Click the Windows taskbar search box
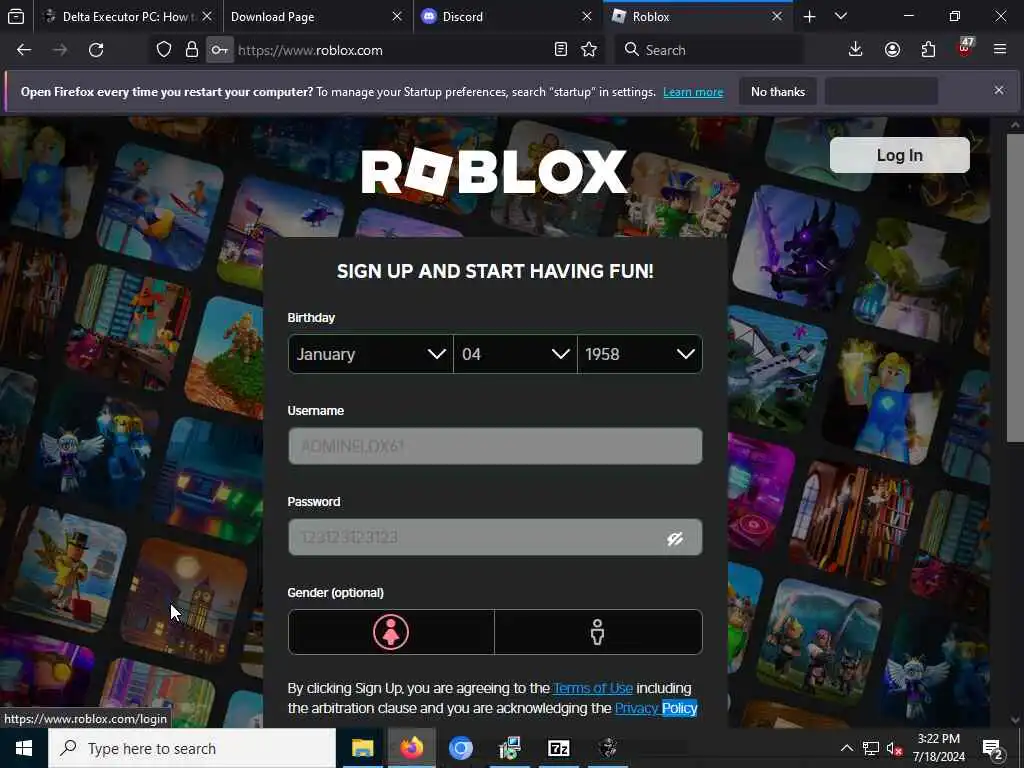This screenshot has height=768, width=1024. (x=192, y=748)
